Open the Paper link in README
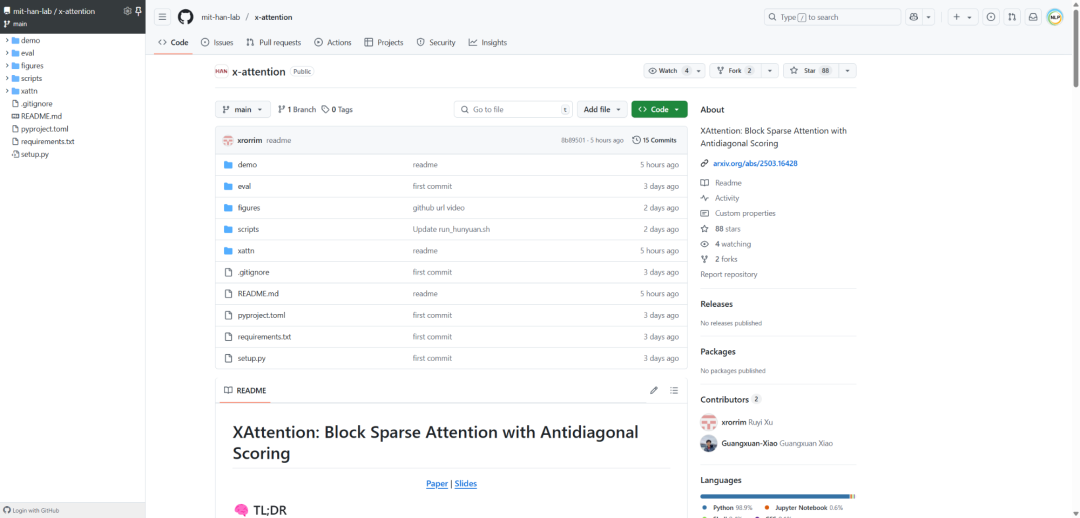The width and height of the screenshot is (1080, 518). pos(437,484)
